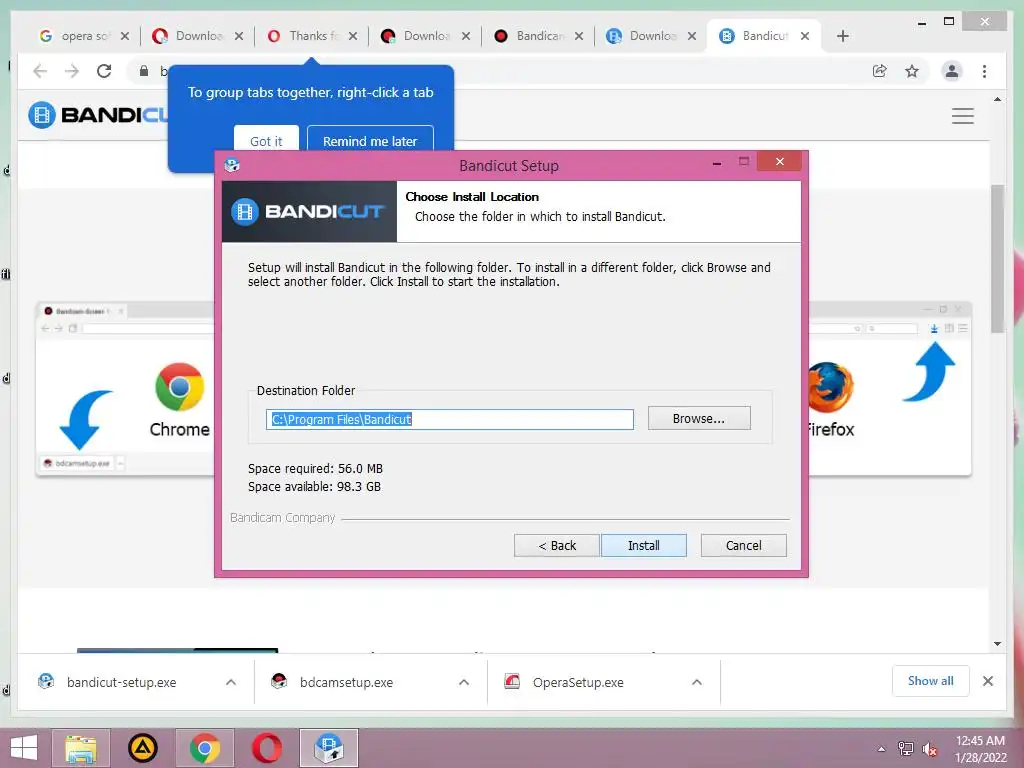The width and height of the screenshot is (1024, 768).
Task: Click scrollbar down arrow
Action: coord(997,644)
